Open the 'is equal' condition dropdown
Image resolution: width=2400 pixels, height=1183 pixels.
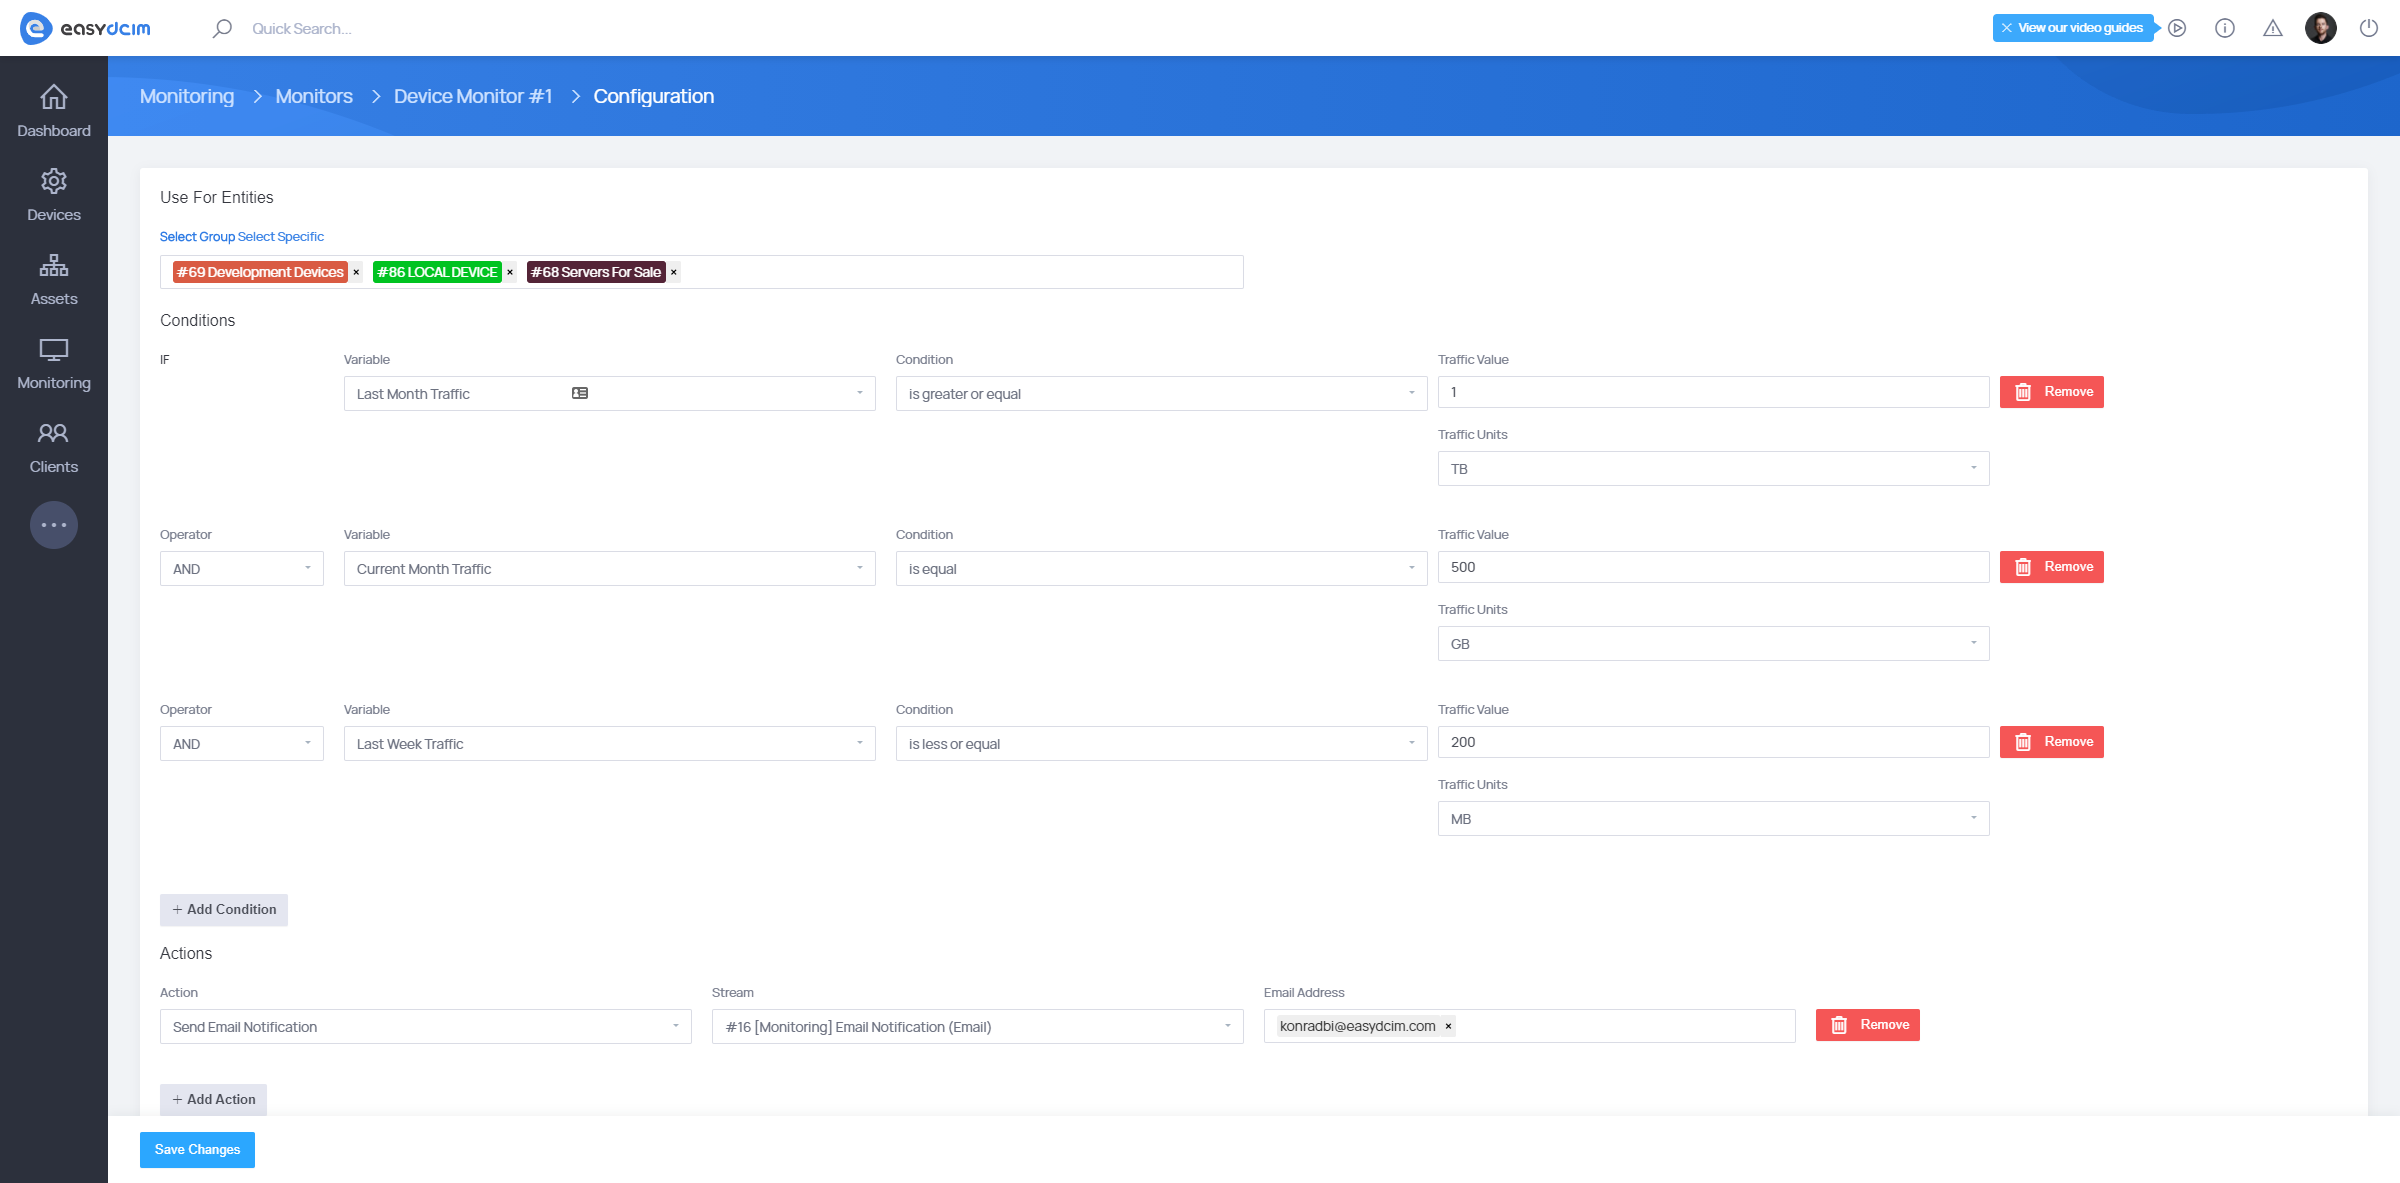click(x=1161, y=568)
